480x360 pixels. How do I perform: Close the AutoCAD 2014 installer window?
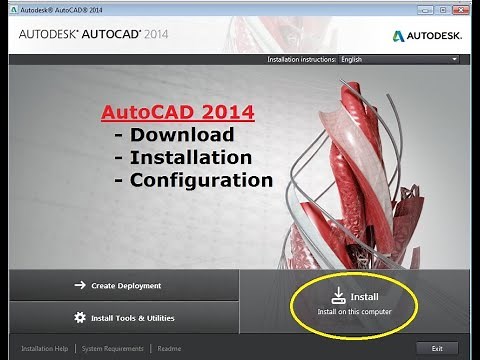[x=461, y=10]
